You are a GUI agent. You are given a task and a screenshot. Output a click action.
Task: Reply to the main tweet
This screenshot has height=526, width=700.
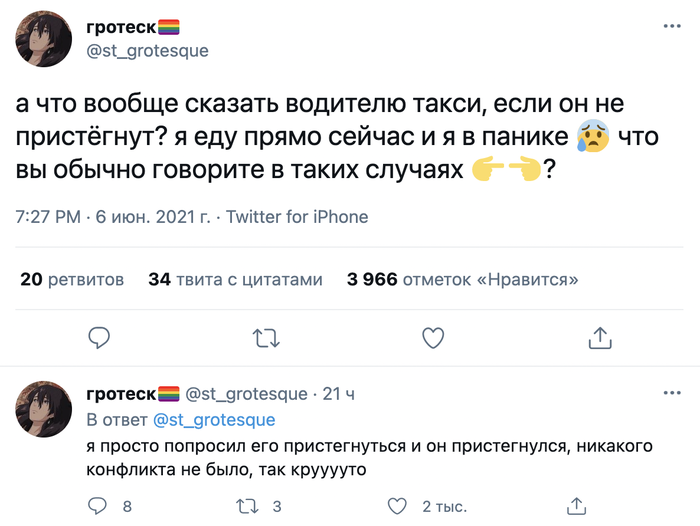click(98, 338)
